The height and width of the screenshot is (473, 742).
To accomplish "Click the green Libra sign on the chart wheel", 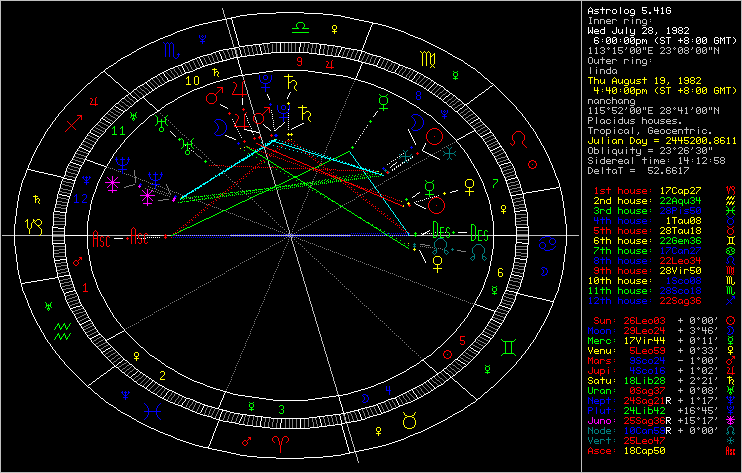I will click(x=299, y=29).
